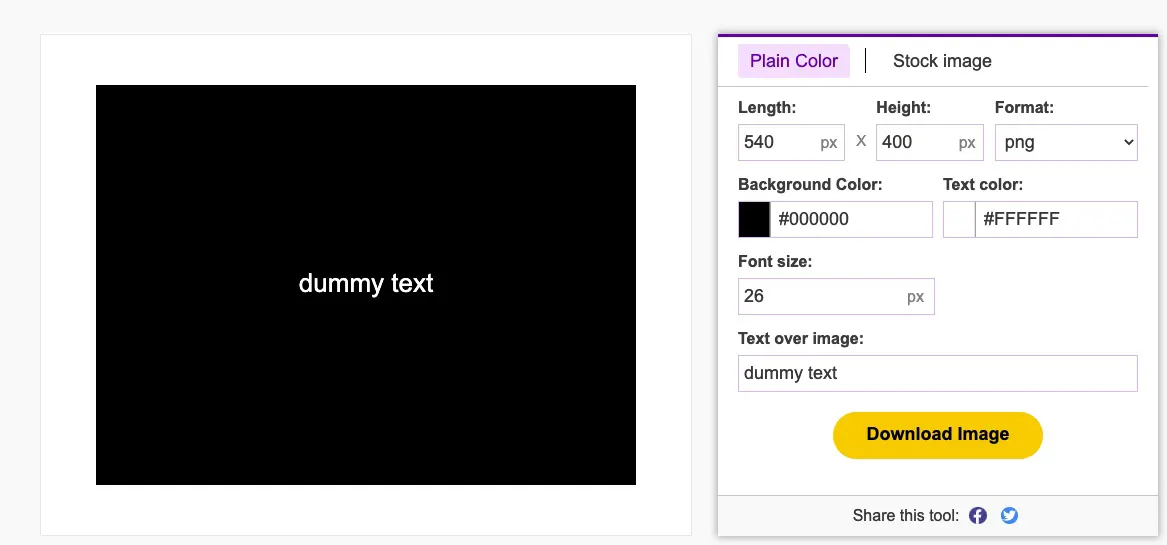Screen dimensions: 1167x545
Task: Click the Download Image button
Action: pos(938,435)
